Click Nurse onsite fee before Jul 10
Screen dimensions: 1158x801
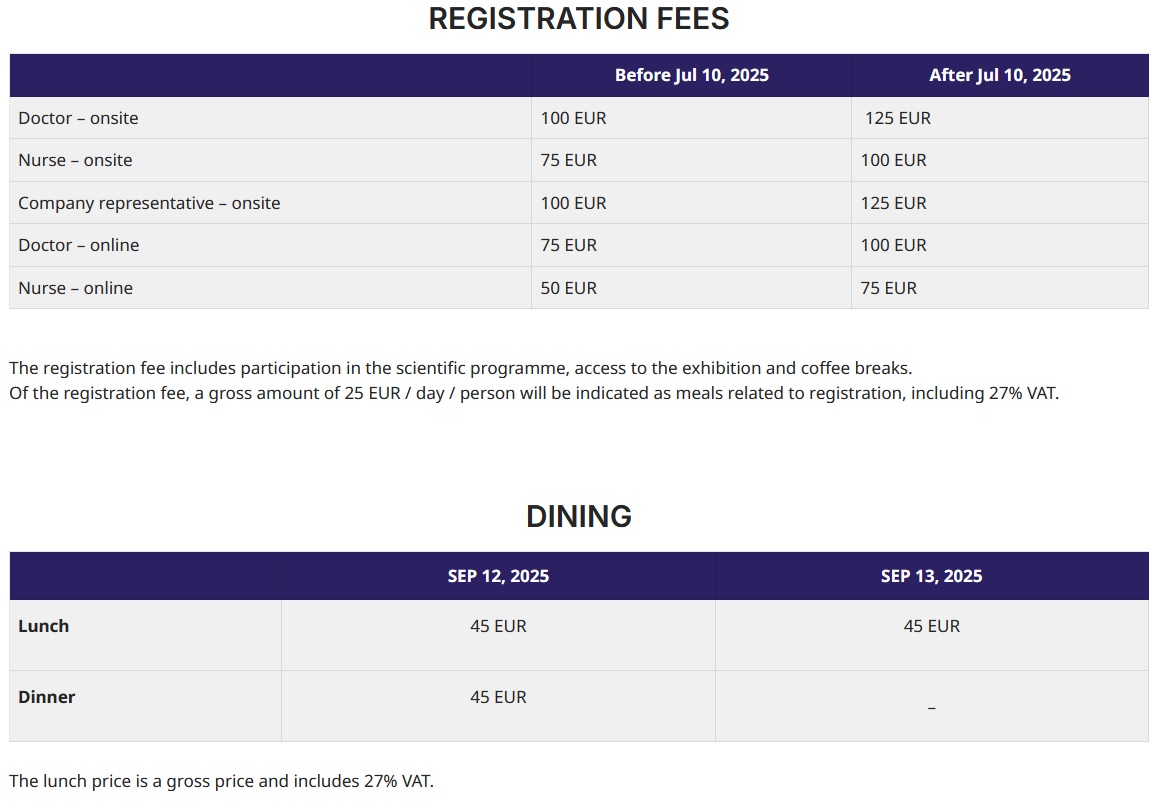pos(568,160)
